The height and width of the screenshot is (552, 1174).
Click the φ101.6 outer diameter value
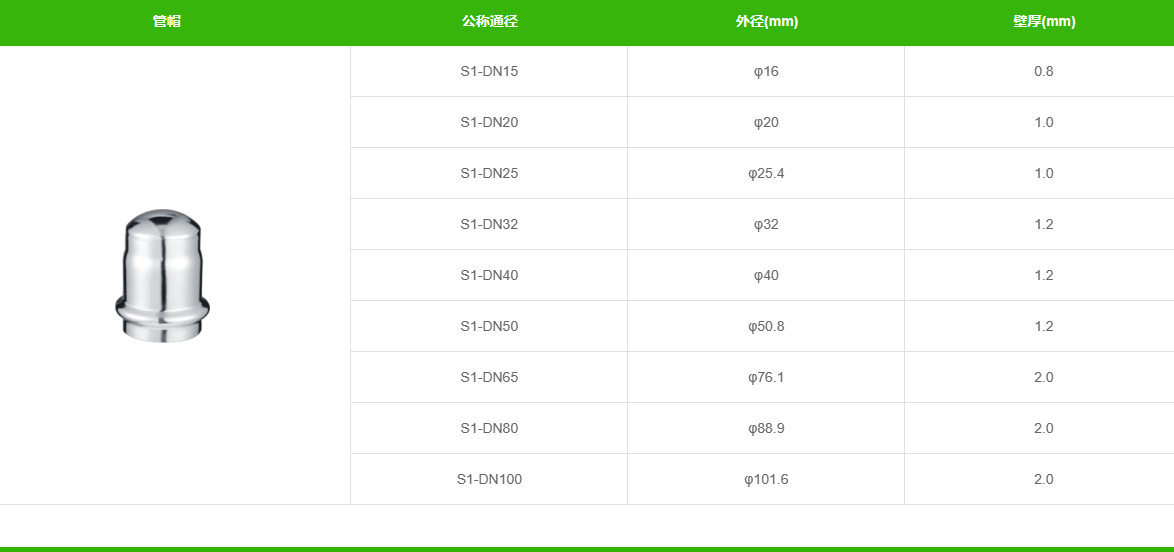tap(766, 479)
